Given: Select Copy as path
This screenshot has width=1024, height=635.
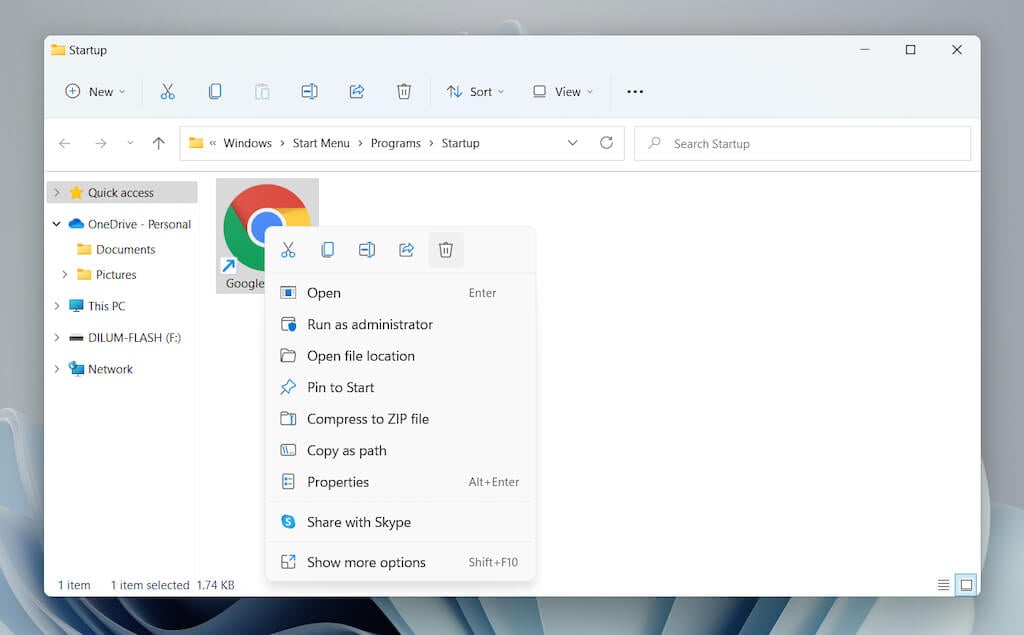Looking at the screenshot, I should point(400,451).
